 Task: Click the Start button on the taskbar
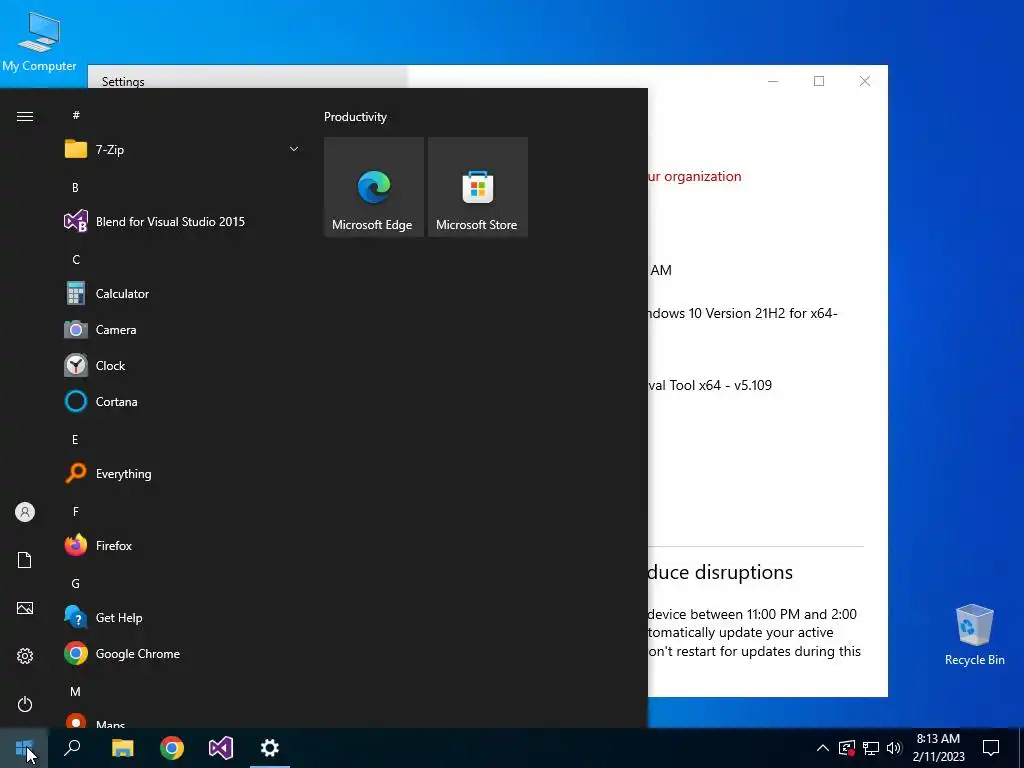click(24, 748)
